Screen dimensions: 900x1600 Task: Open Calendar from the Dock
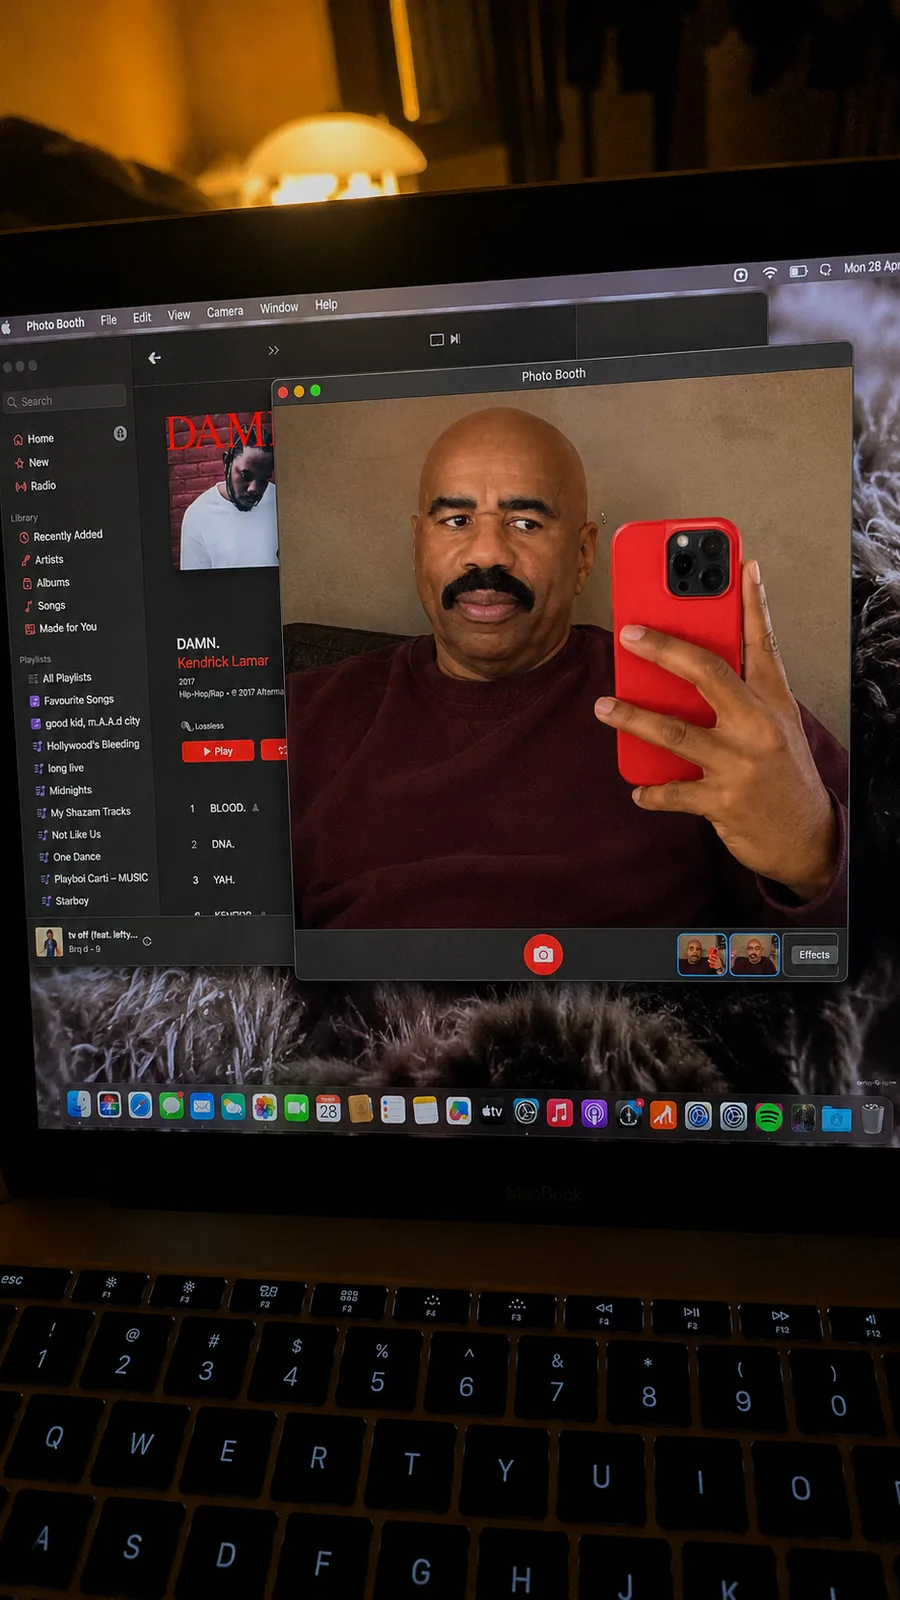(328, 1108)
